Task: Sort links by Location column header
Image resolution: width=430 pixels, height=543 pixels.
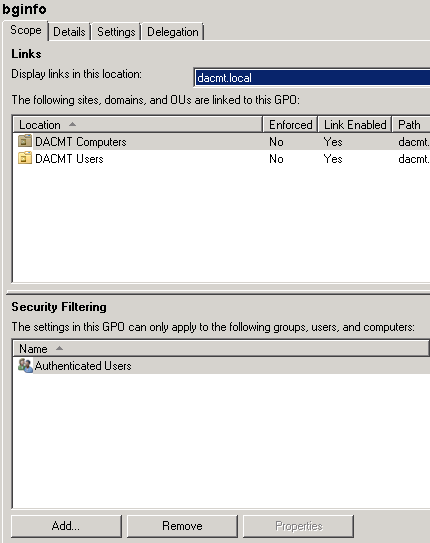Action: (x=137, y=124)
